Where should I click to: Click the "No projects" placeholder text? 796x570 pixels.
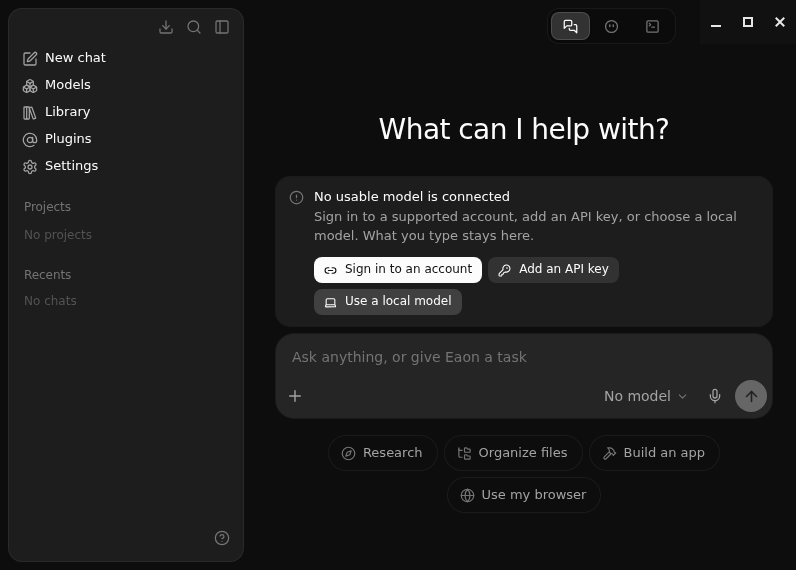tap(58, 235)
